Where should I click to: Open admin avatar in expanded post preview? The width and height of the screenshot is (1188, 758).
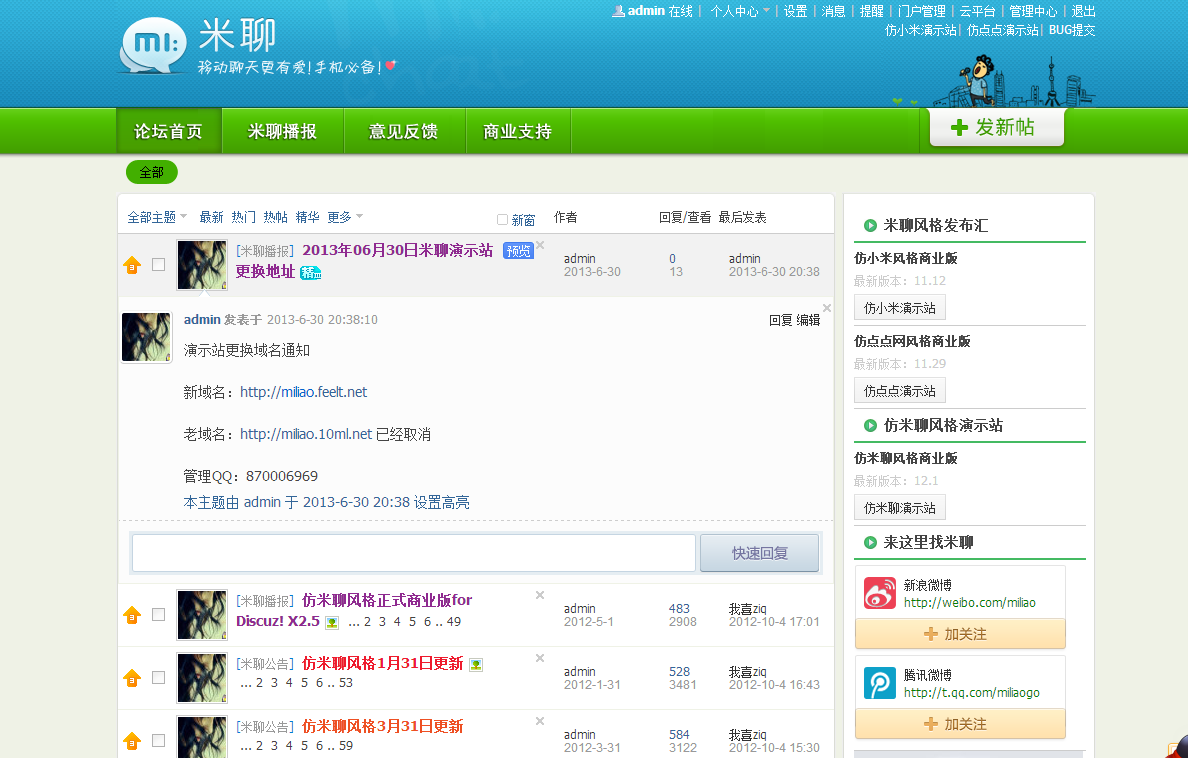pos(146,337)
